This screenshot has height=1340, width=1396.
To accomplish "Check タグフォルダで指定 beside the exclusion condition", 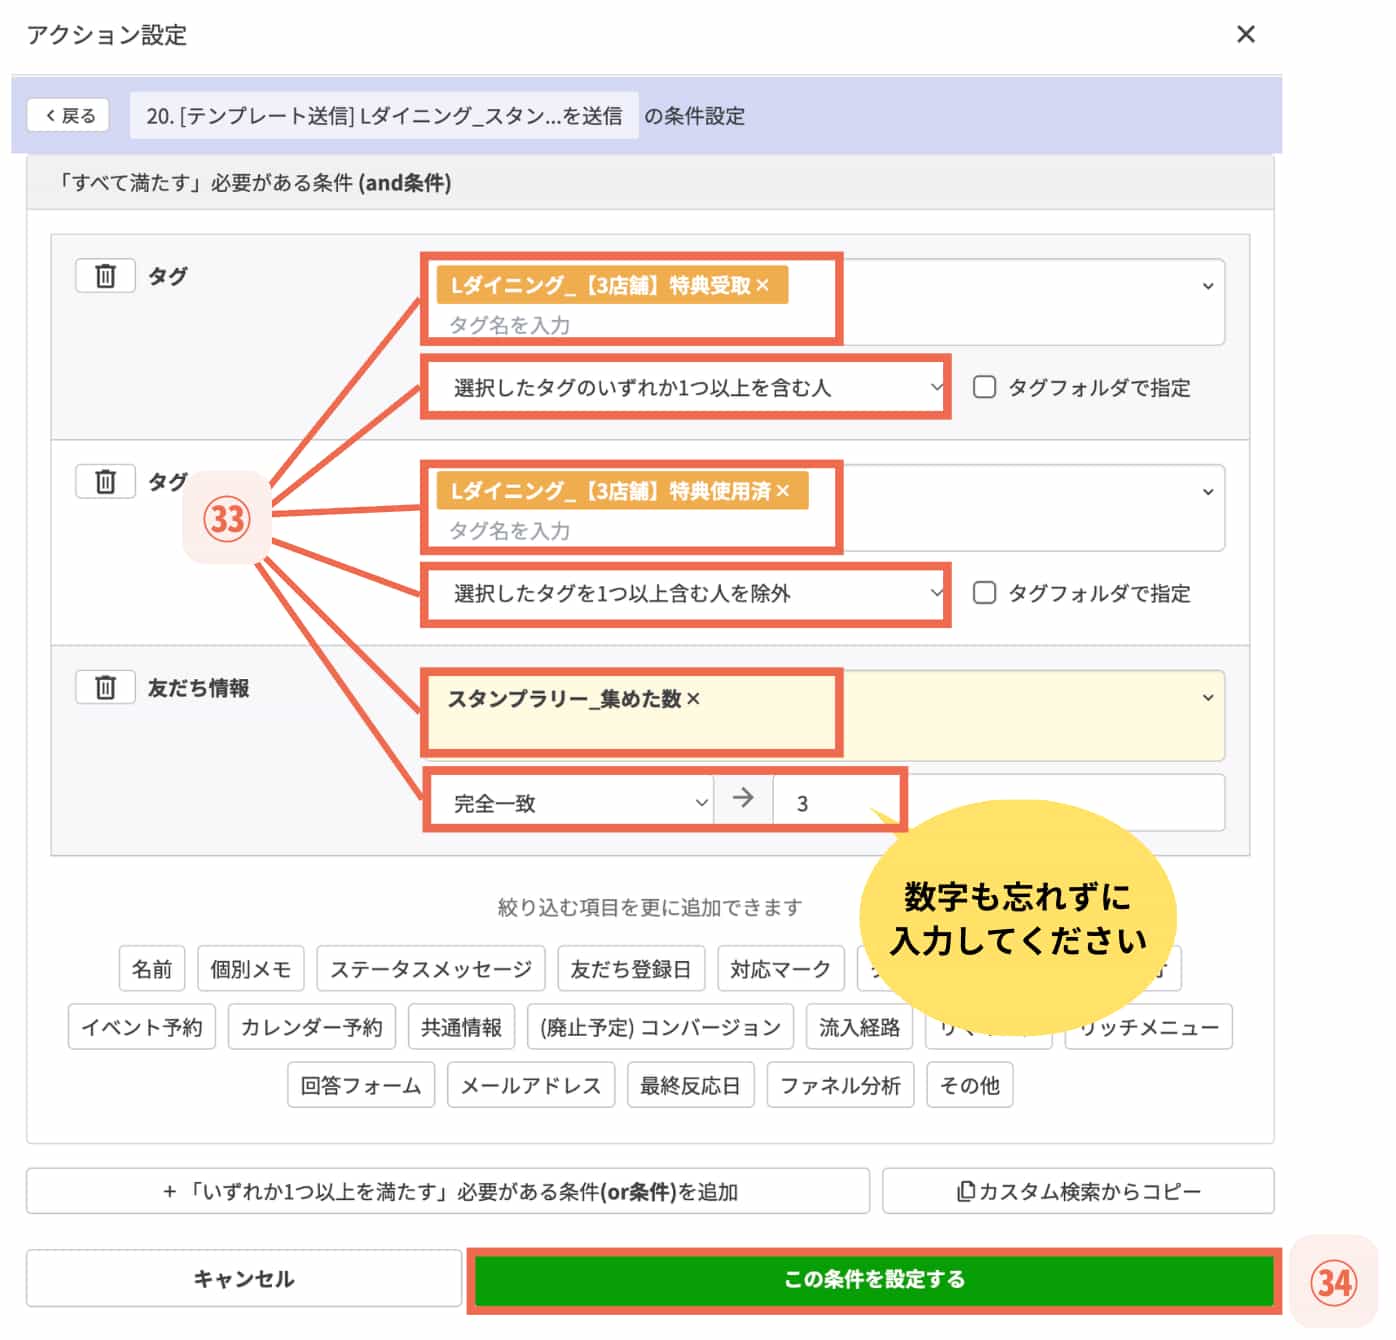I will click(x=985, y=594).
